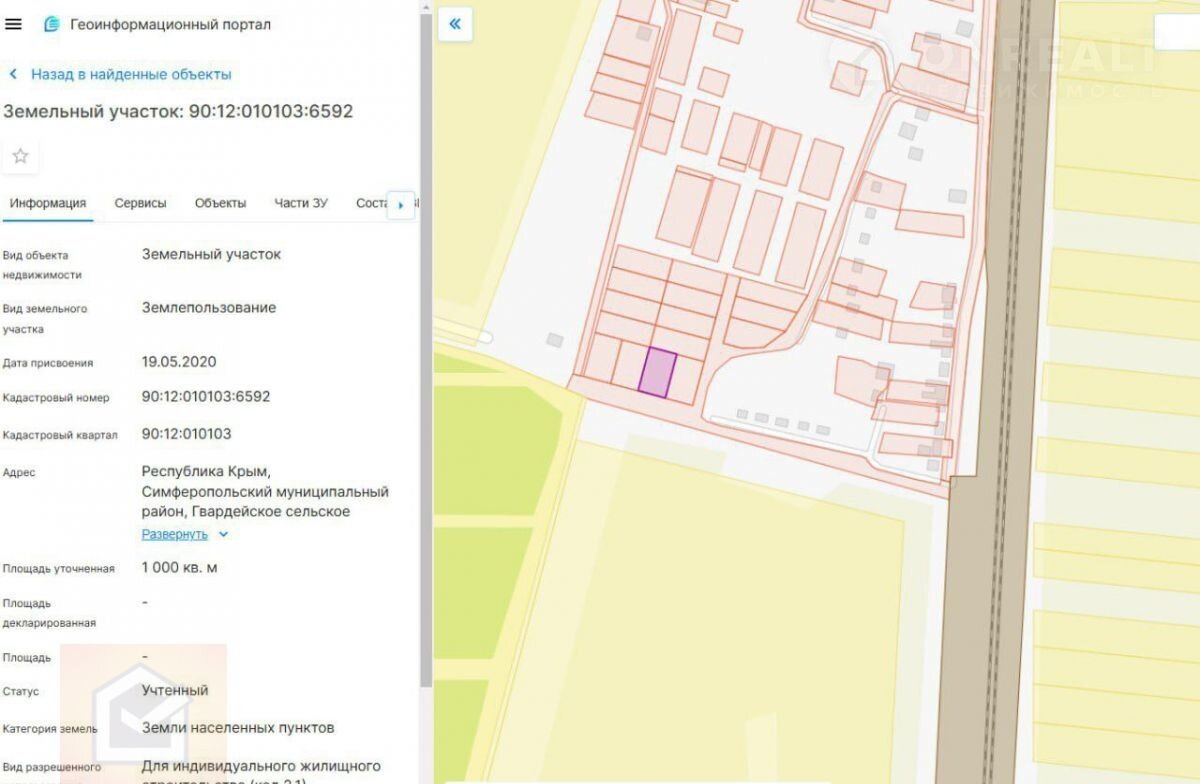The height and width of the screenshot is (784, 1200).
Task: Open the Сервисы tab
Action: point(140,203)
